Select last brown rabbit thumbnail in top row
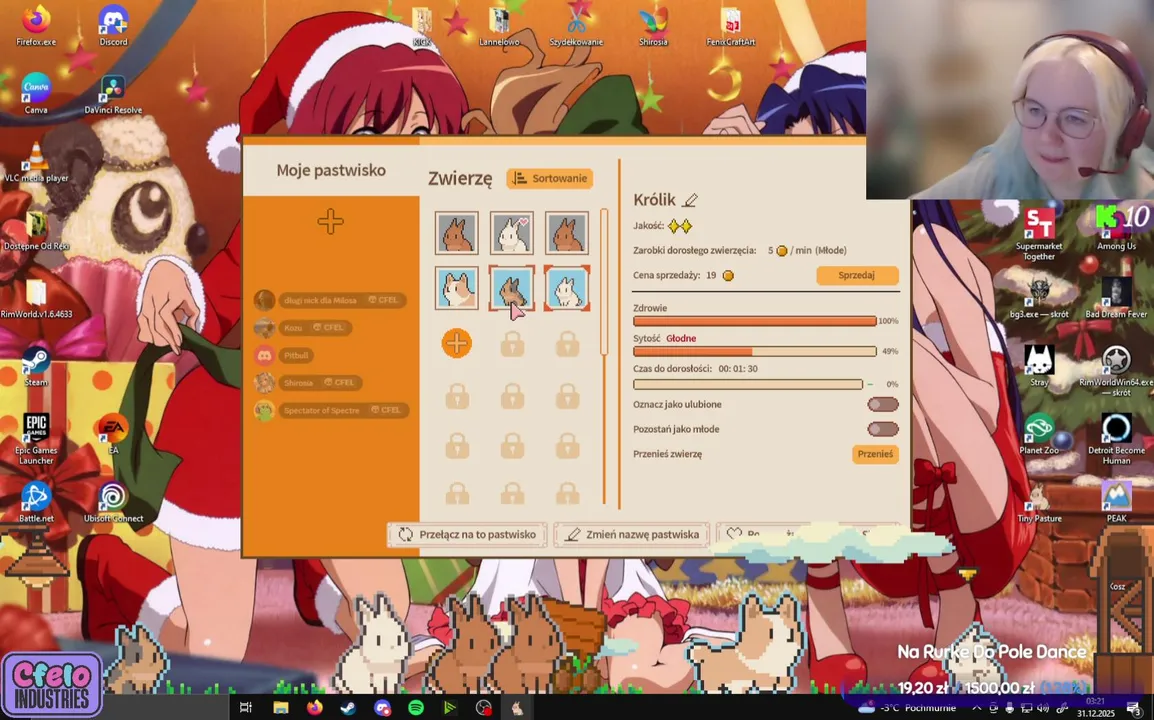The height and width of the screenshot is (720, 1154). click(x=567, y=233)
